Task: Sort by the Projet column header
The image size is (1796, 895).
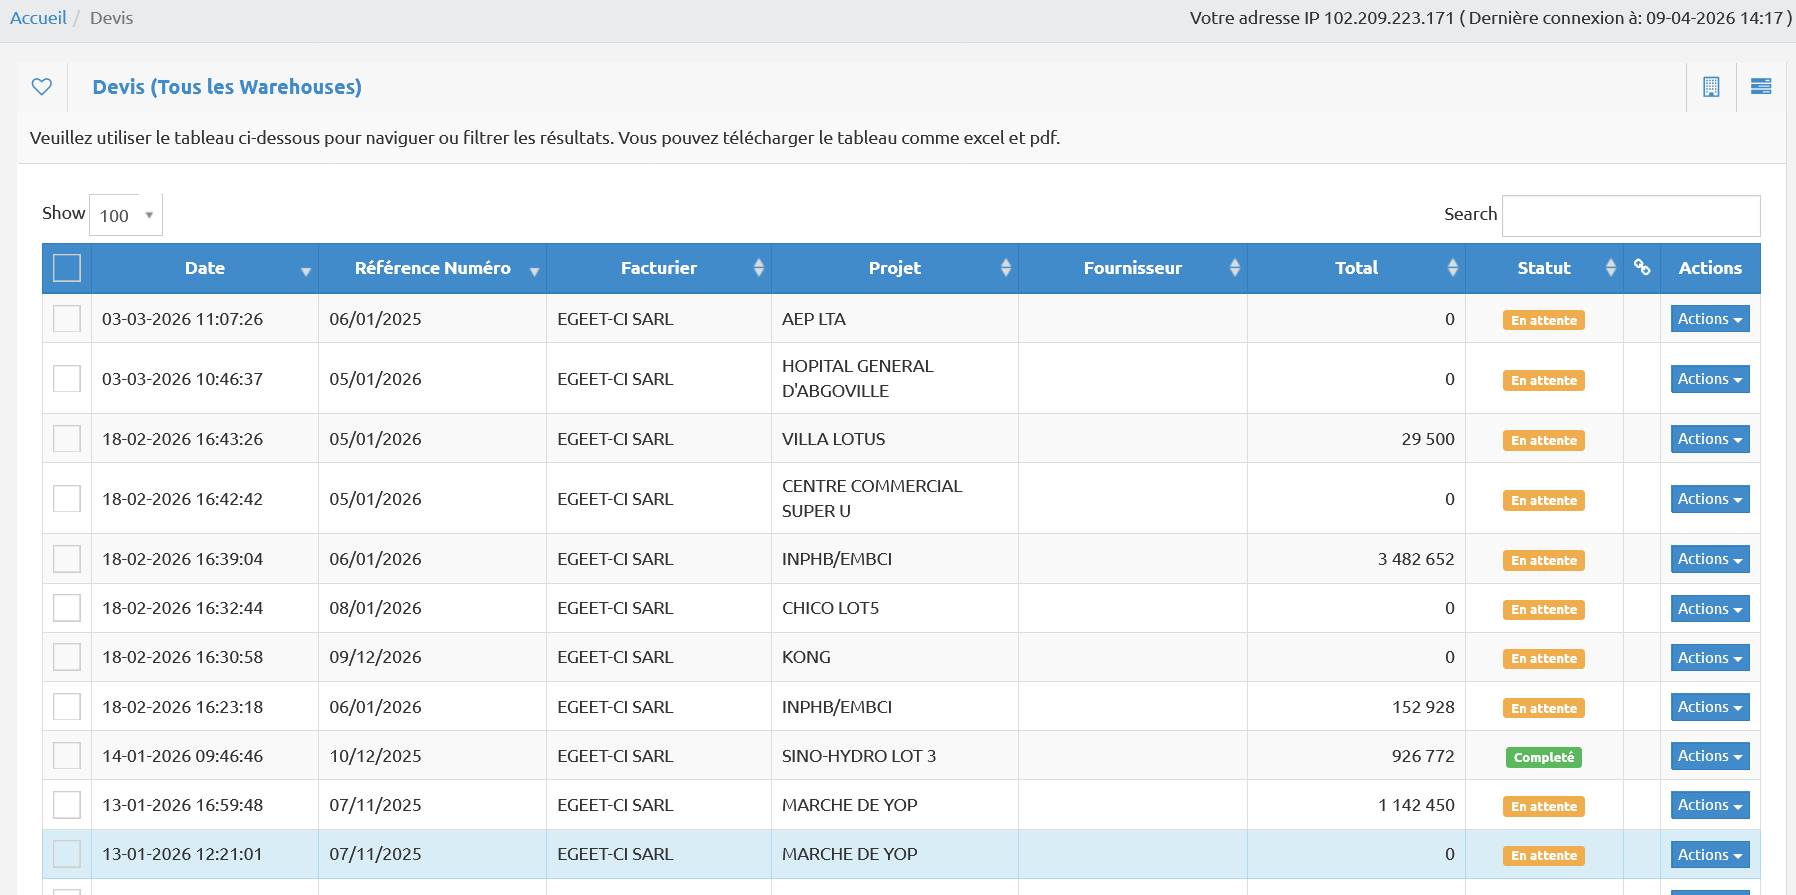Action: coord(894,268)
